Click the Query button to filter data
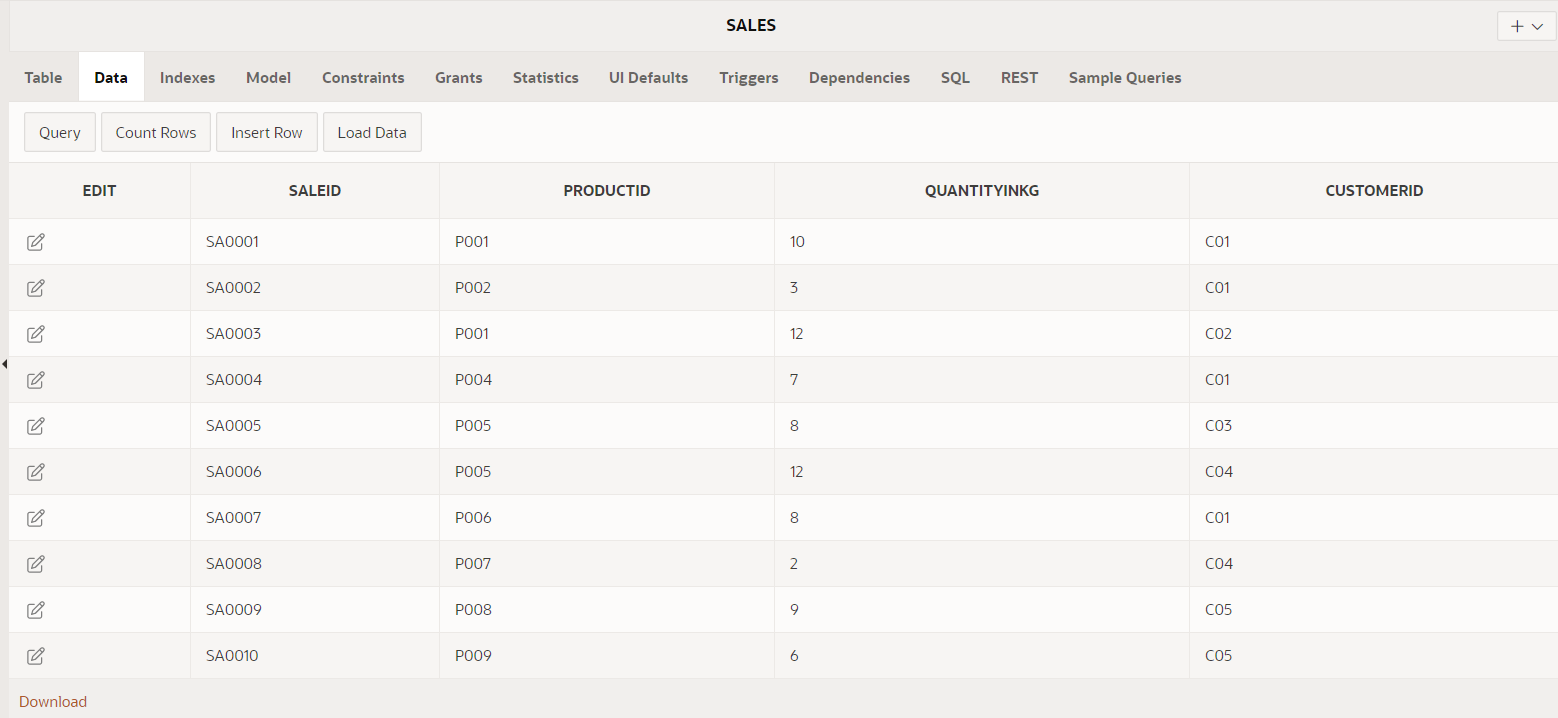The height and width of the screenshot is (718, 1558). tap(59, 131)
